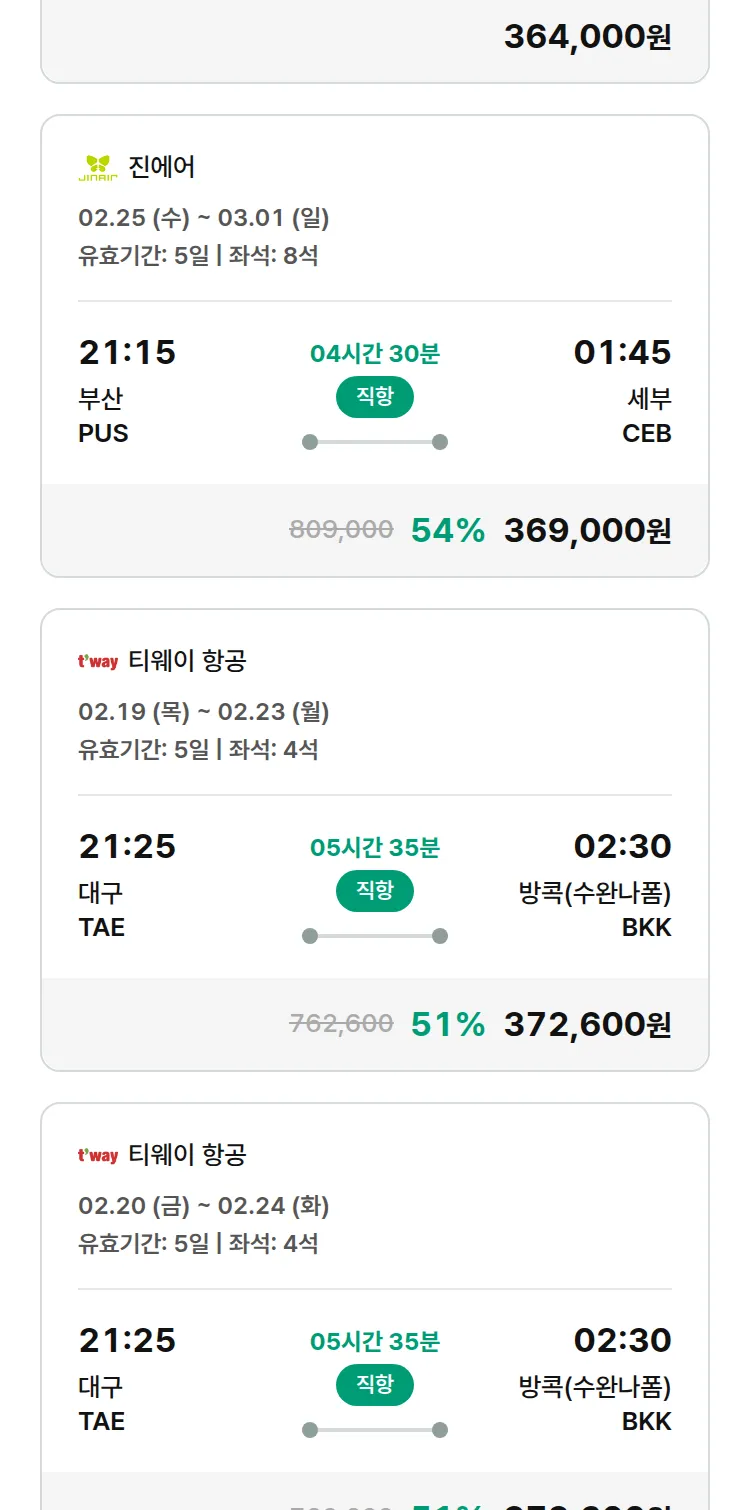The width and height of the screenshot is (750, 1510).
Task: Tap the 01:45 Cebu arrival time
Action: click(x=622, y=352)
